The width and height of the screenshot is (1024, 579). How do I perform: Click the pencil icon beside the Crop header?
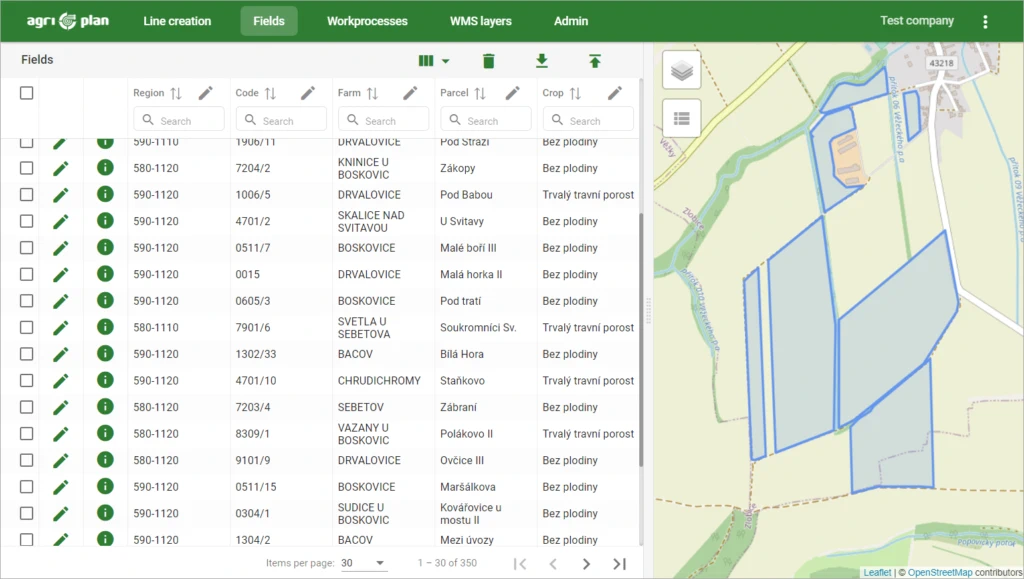pyautogui.click(x=615, y=91)
